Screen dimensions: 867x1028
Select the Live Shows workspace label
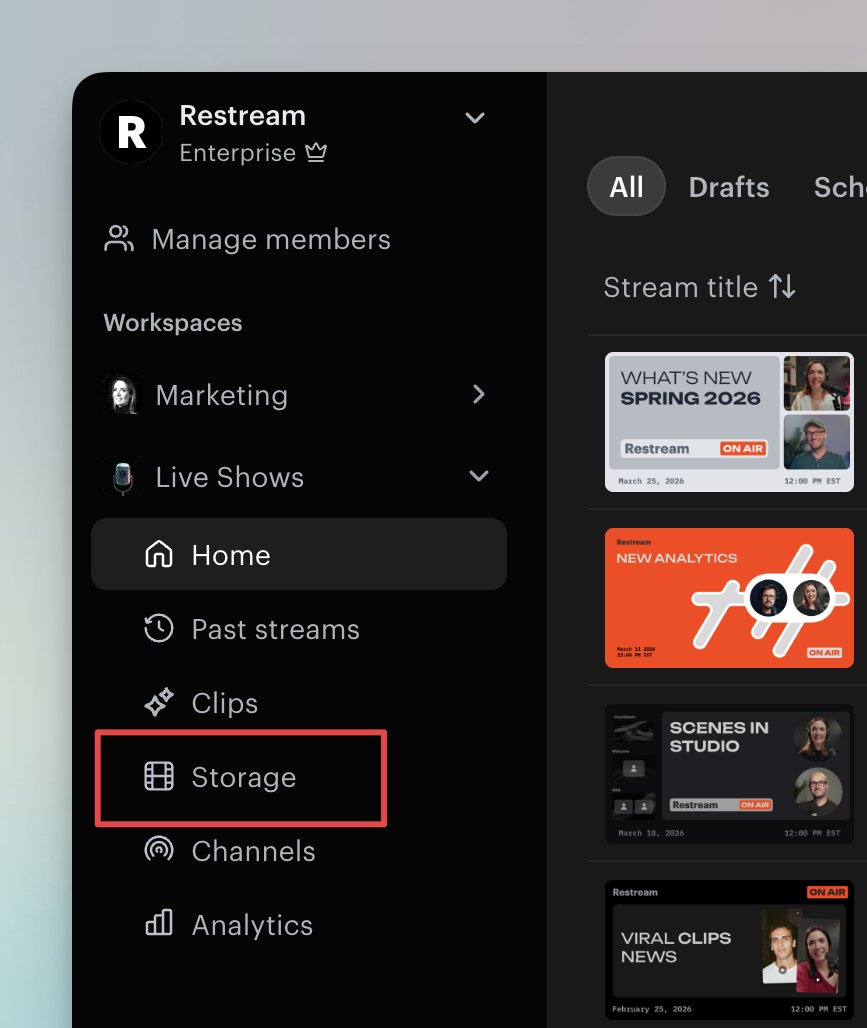point(230,477)
